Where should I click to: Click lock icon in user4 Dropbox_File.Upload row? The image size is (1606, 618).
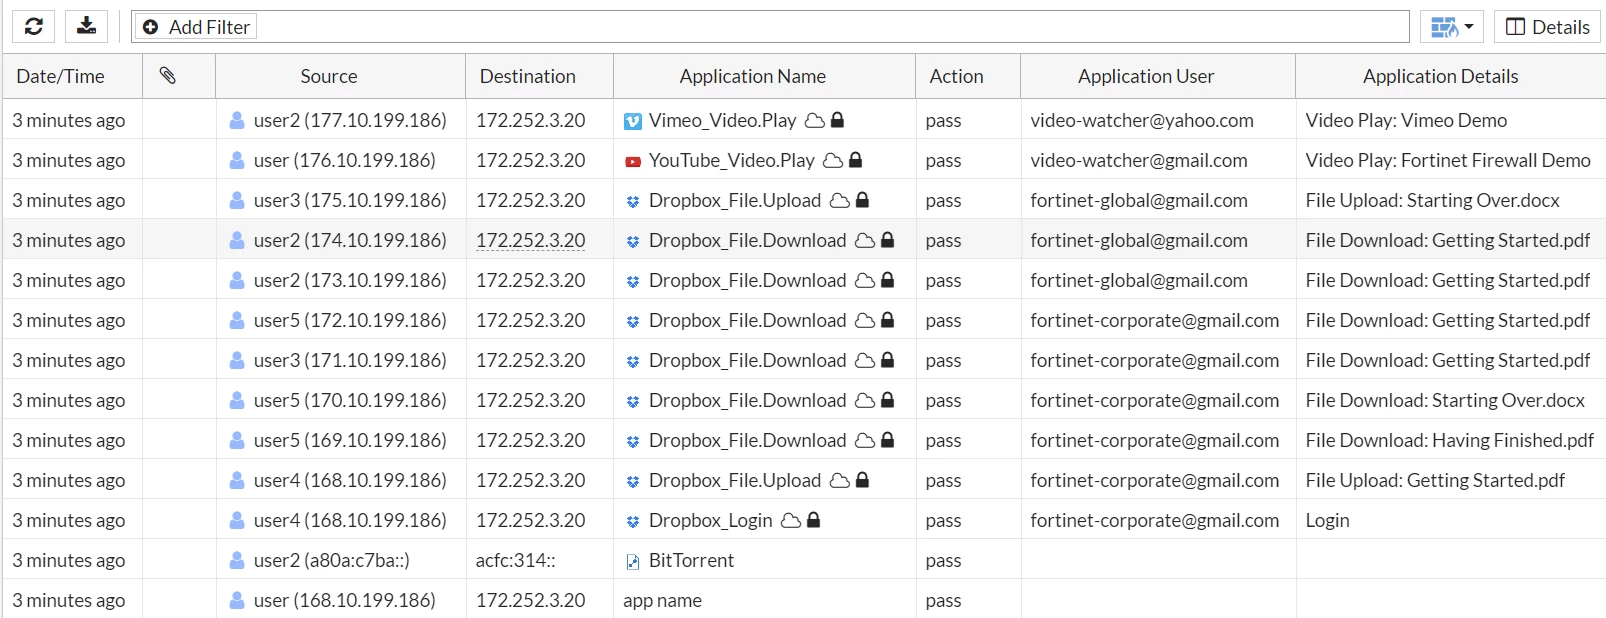[863, 480]
